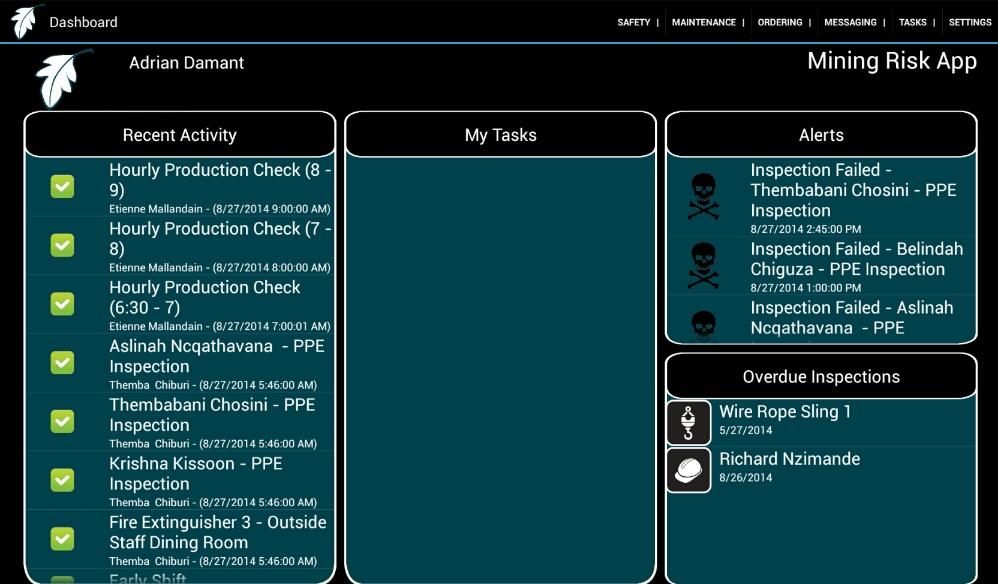
Task: Click the 5/27/2014 overdue date
Action: [x=745, y=430]
